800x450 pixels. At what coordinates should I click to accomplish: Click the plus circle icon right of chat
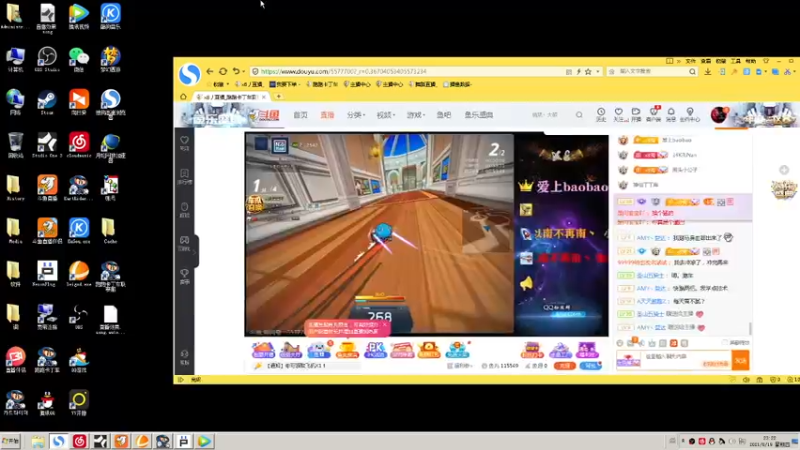pos(784,170)
